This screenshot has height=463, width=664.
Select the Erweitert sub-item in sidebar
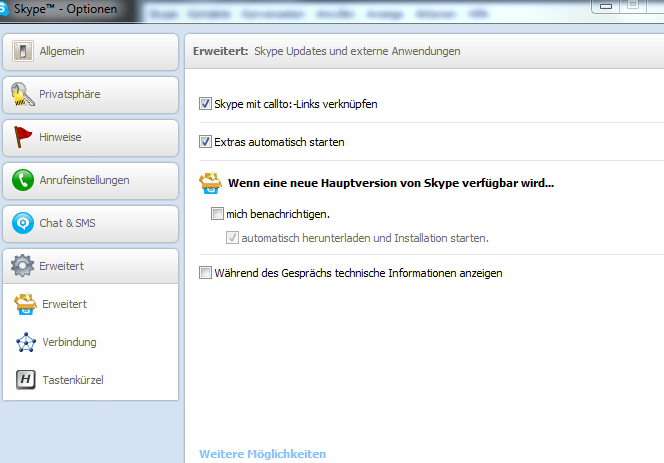(x=90, y=304)
